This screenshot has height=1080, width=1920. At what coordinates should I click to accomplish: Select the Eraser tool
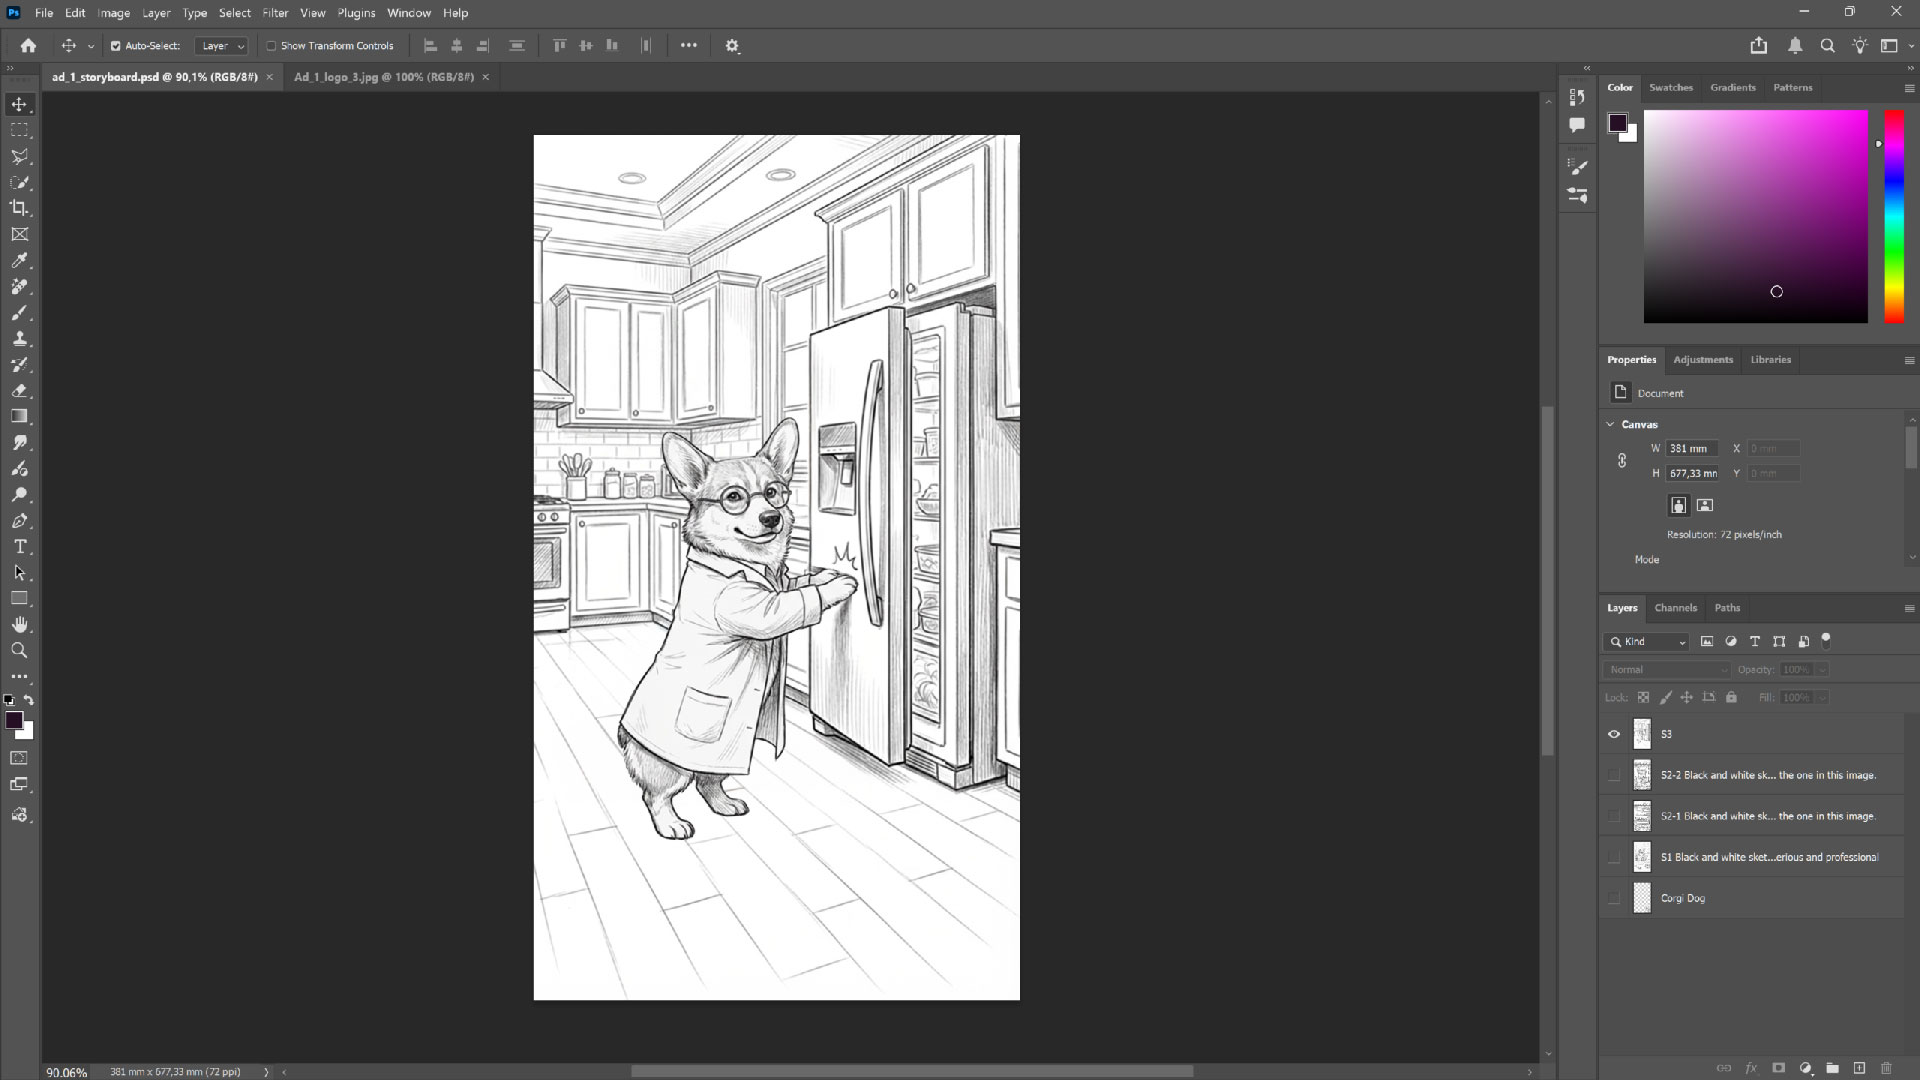point(20,391)
